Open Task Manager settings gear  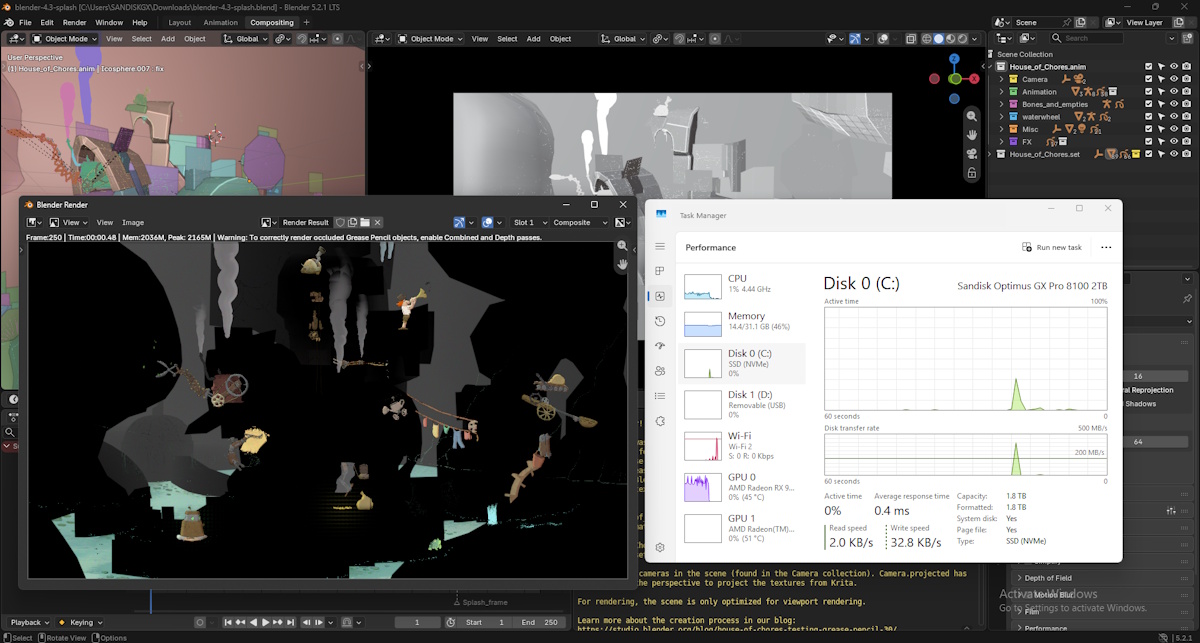[x=660, y=547]
